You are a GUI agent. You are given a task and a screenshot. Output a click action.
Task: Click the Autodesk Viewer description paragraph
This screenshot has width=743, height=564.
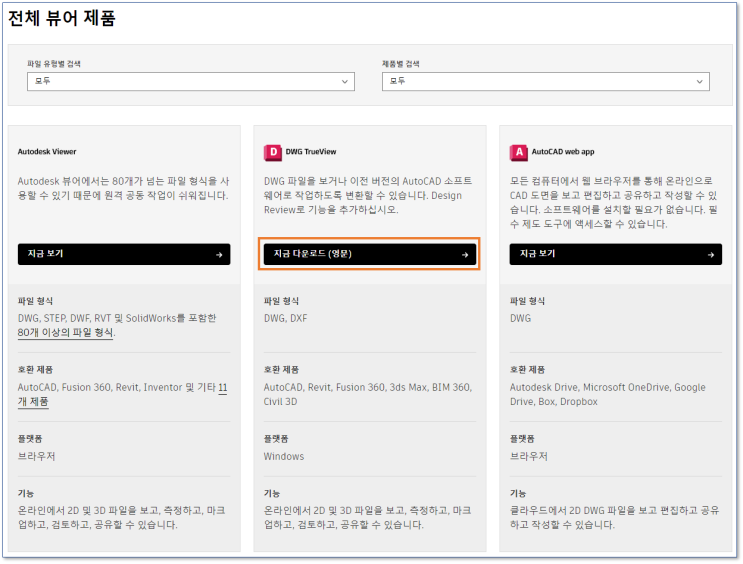click(124, 188)
